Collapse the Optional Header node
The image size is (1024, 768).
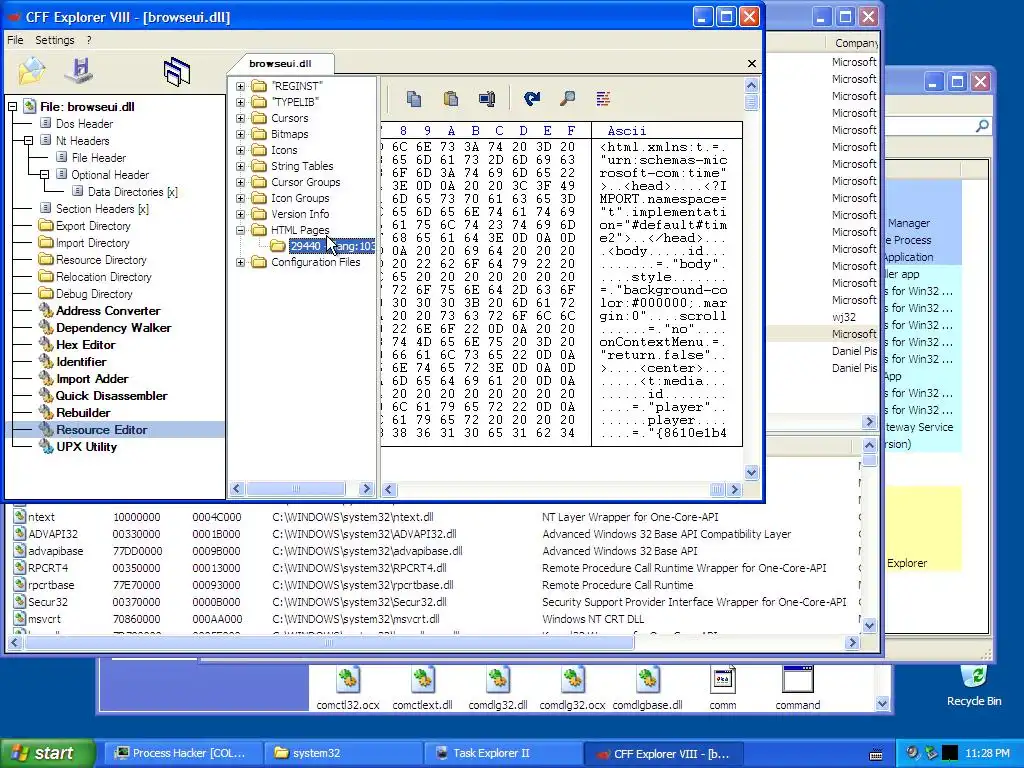click(x=44, y=174)
